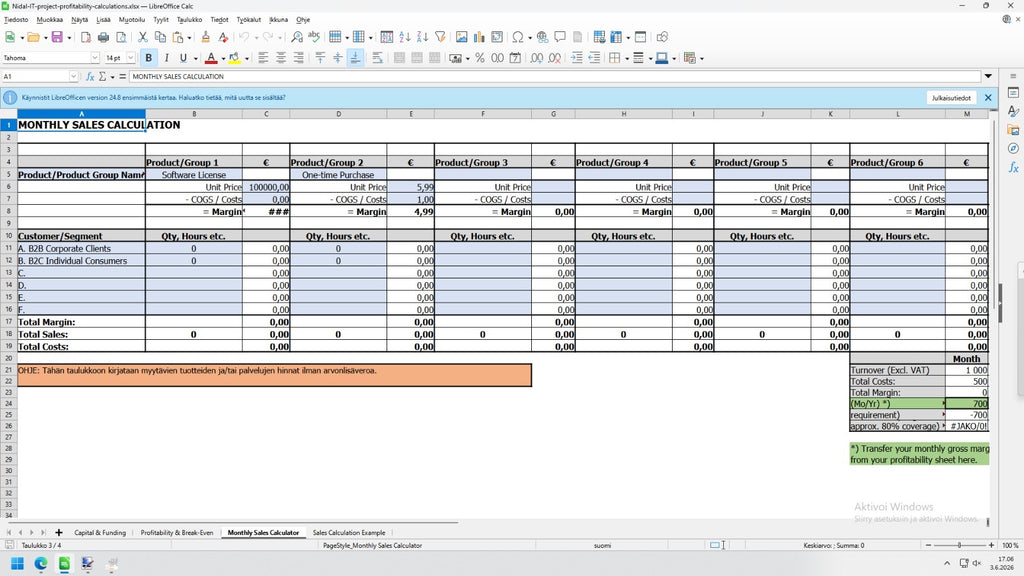1024x576 pixels.
Task: Align text right
Action: [x=298, y=58]
